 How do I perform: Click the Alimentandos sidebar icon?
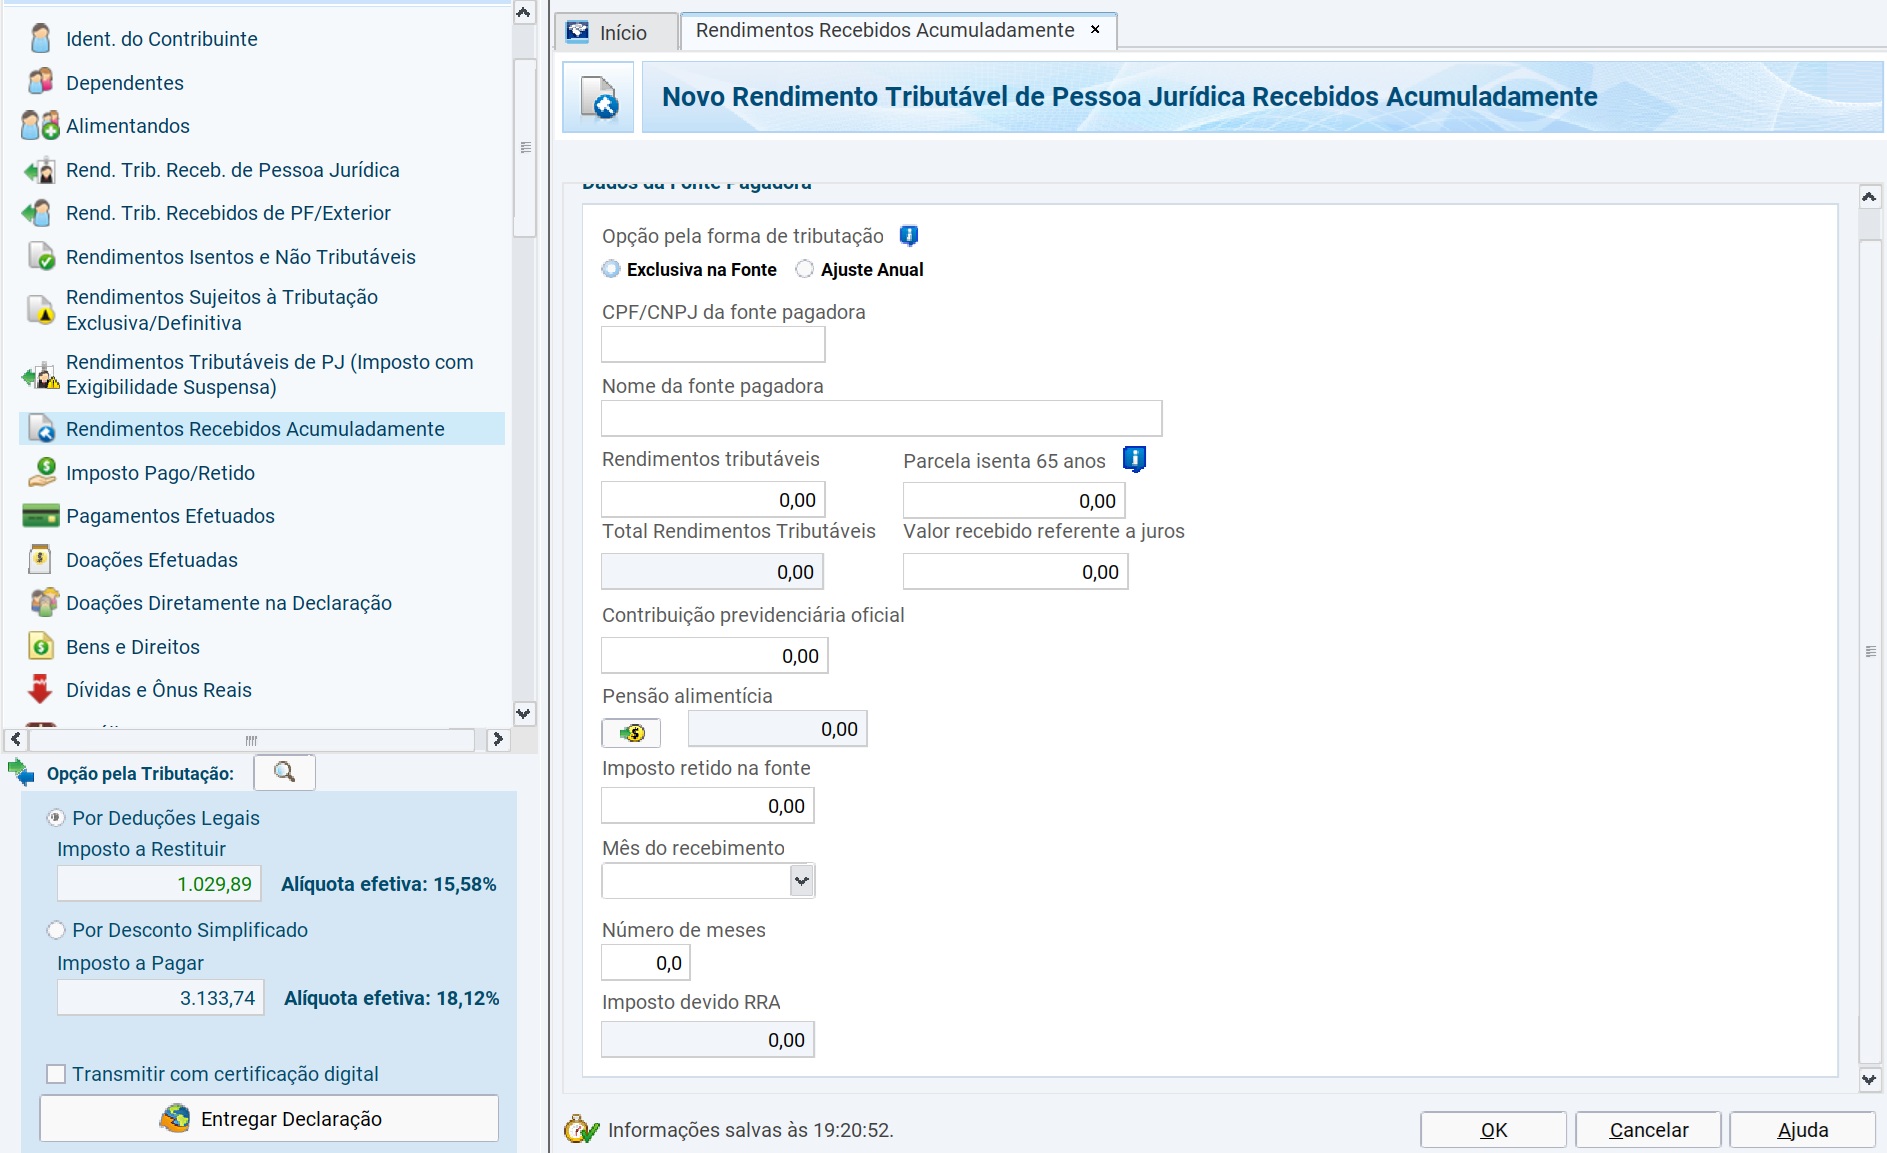point(40,126)
